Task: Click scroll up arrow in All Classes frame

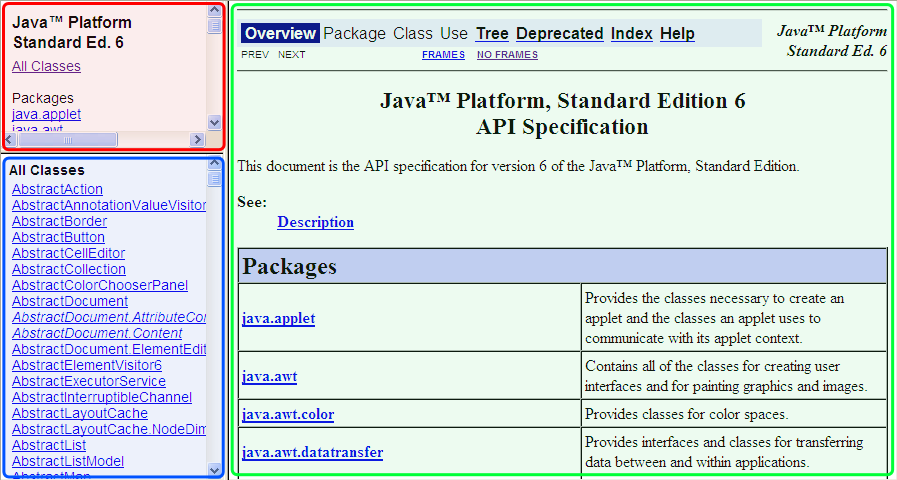Action: (215, 164)
